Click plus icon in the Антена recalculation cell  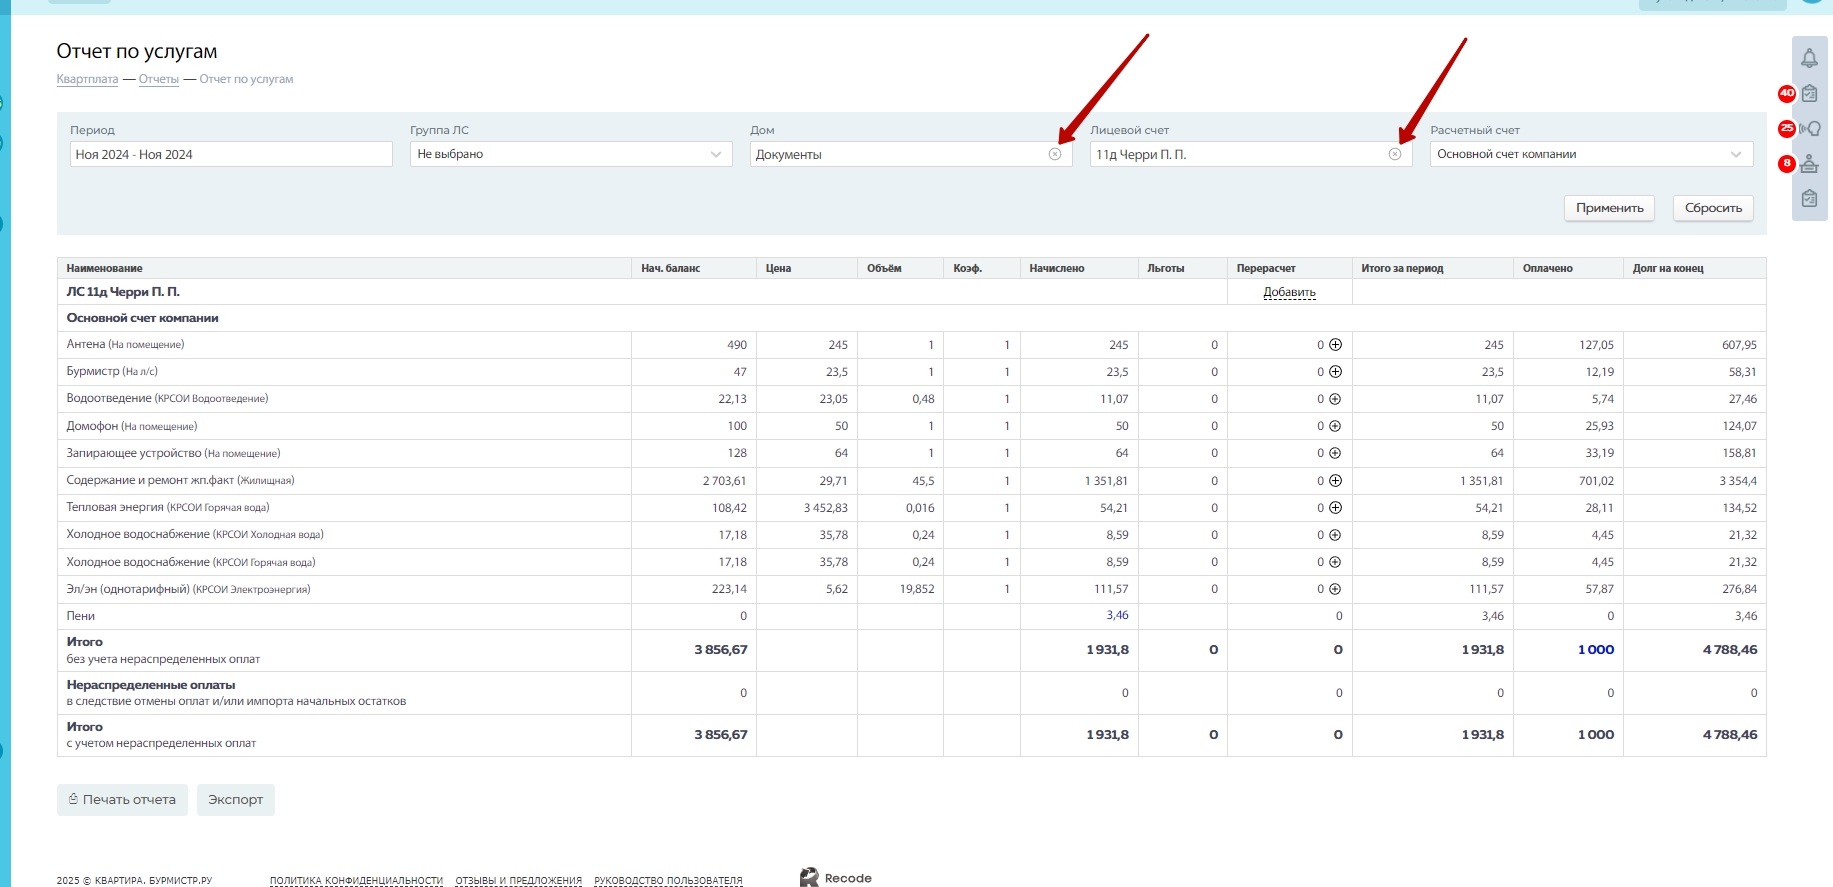click(1335, 345)
